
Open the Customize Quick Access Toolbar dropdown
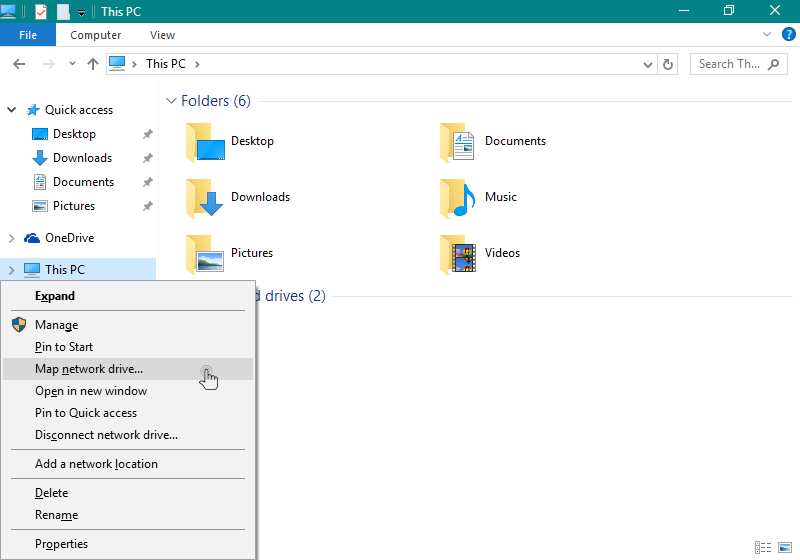click(81, 13)
